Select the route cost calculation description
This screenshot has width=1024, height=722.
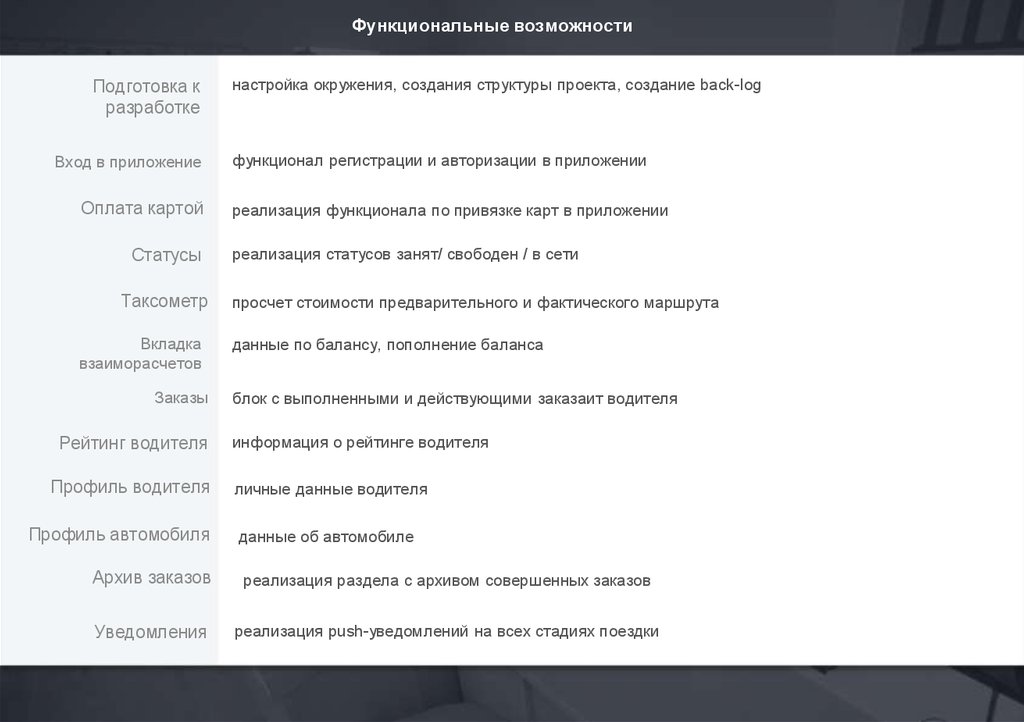tap(475, 302)
